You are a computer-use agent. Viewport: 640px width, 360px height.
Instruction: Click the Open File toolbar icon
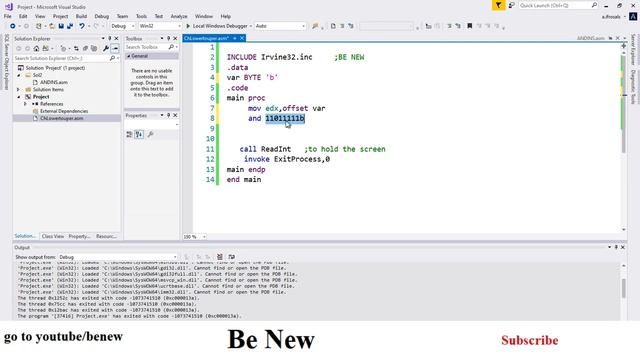pyautogui.click(x=52, y=26)
